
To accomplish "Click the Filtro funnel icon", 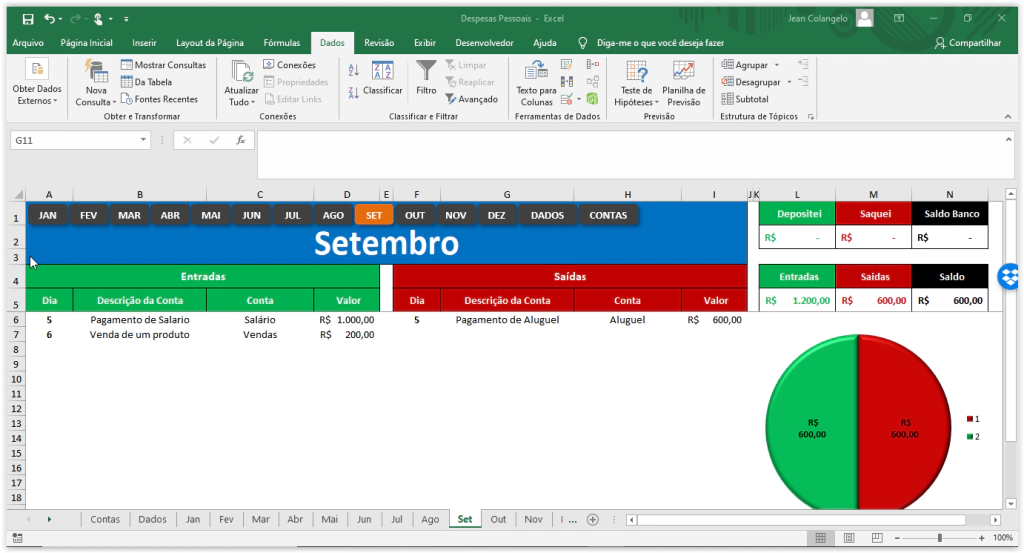I will tap(426, 71).
